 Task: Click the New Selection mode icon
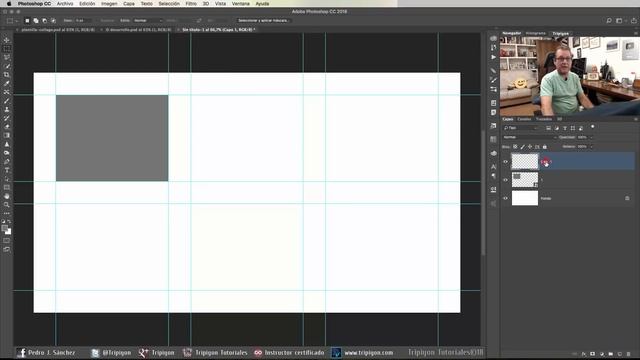(27, 20)
